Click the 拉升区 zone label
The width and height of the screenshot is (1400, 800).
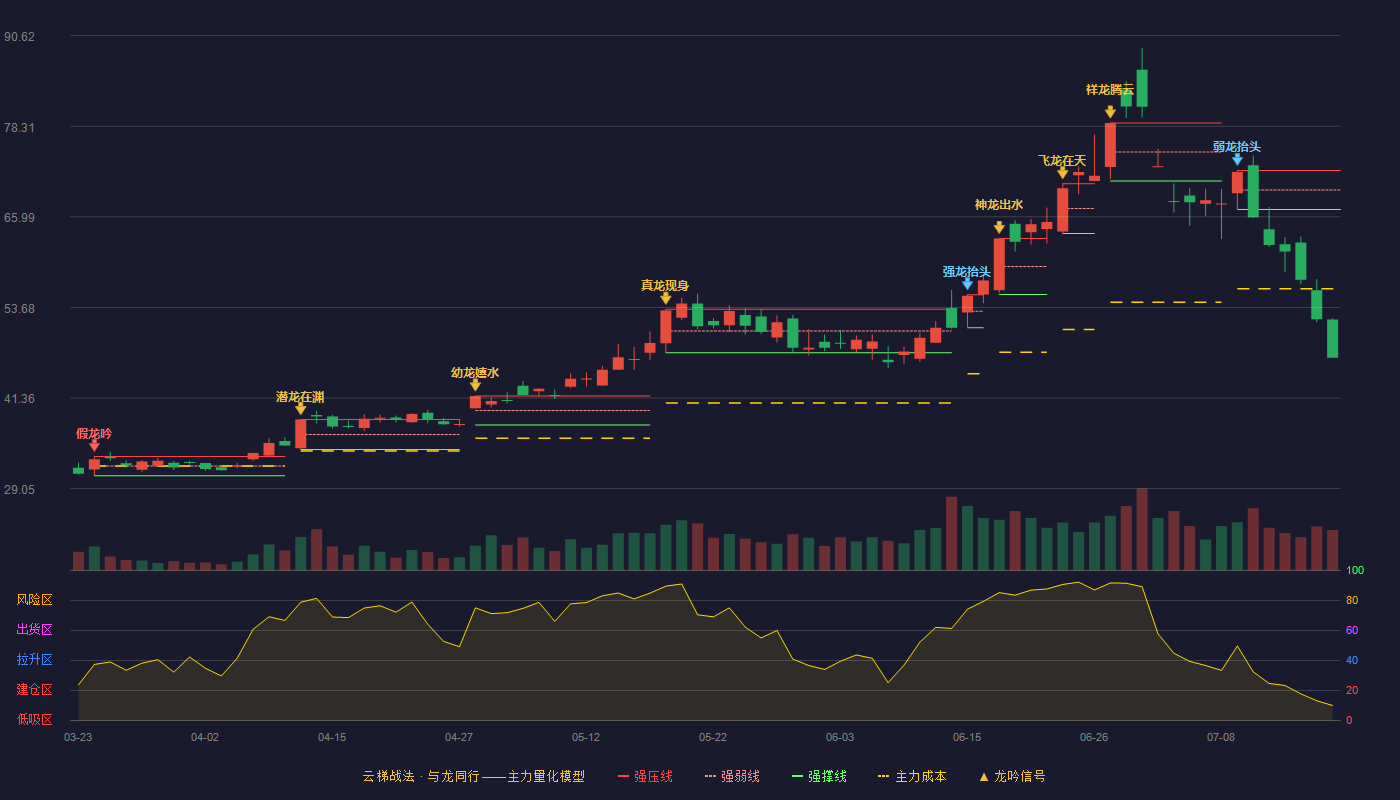34,660
